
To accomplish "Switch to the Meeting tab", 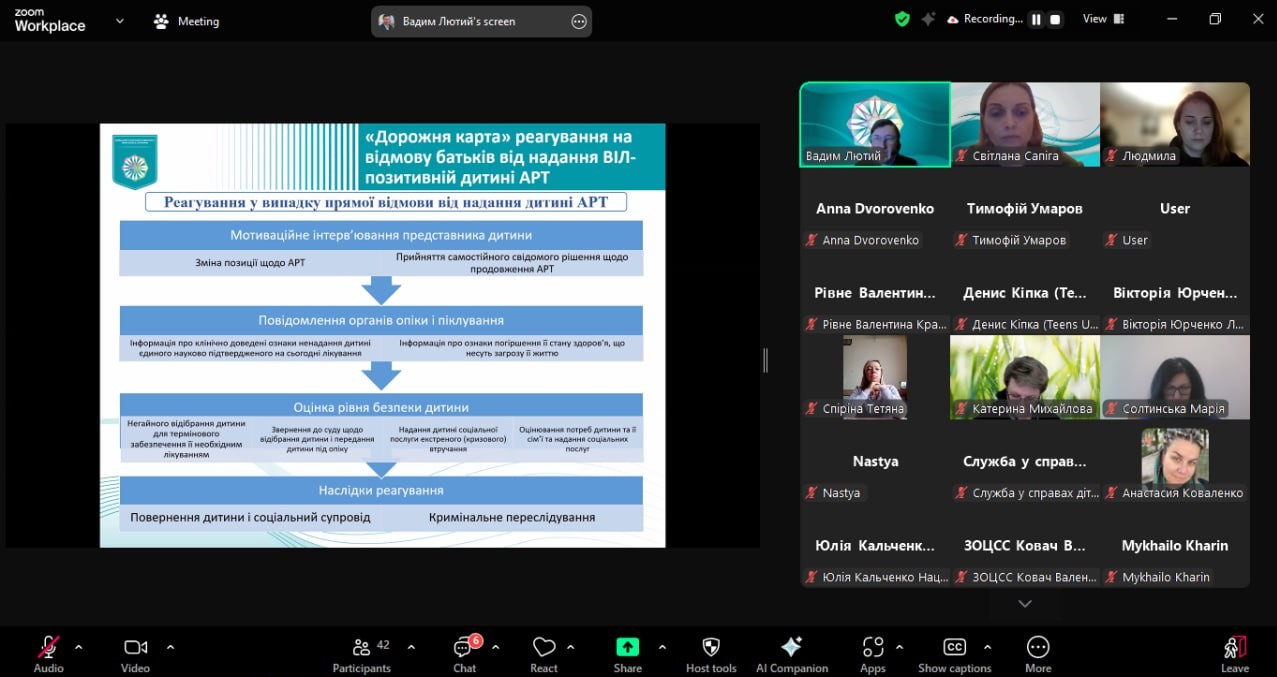I will tap(186, 21).
